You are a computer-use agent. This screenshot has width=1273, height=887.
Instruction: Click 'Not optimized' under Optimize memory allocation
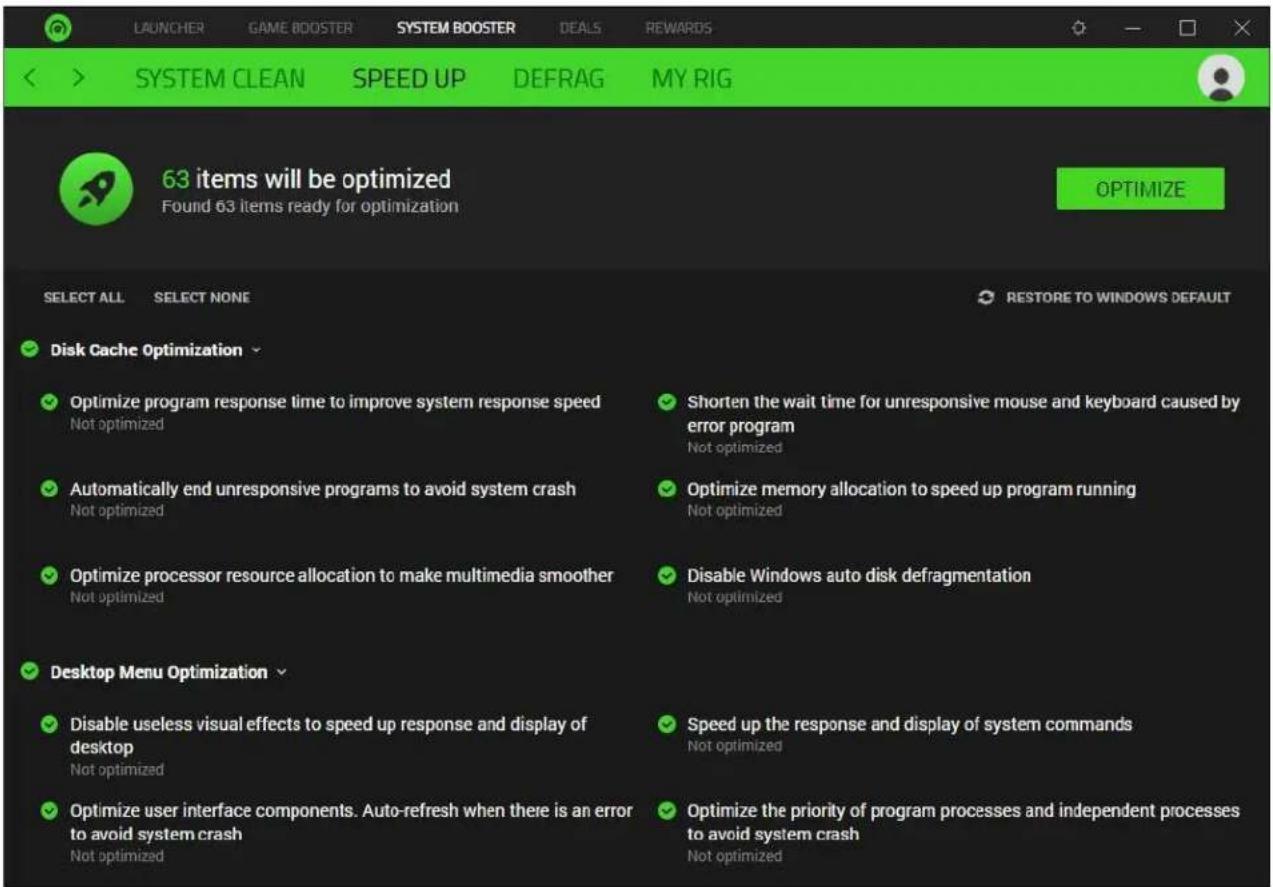pyautogui.click(x=734, y=511)
